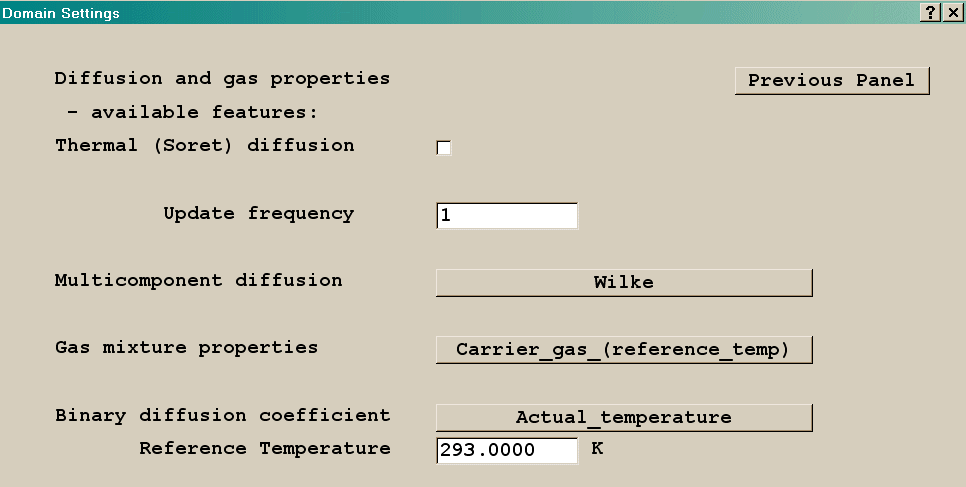The width and height of the screenshot is (966, 487).
Task: Select the Update frequency label text
Action: click(x=258, y=214)
